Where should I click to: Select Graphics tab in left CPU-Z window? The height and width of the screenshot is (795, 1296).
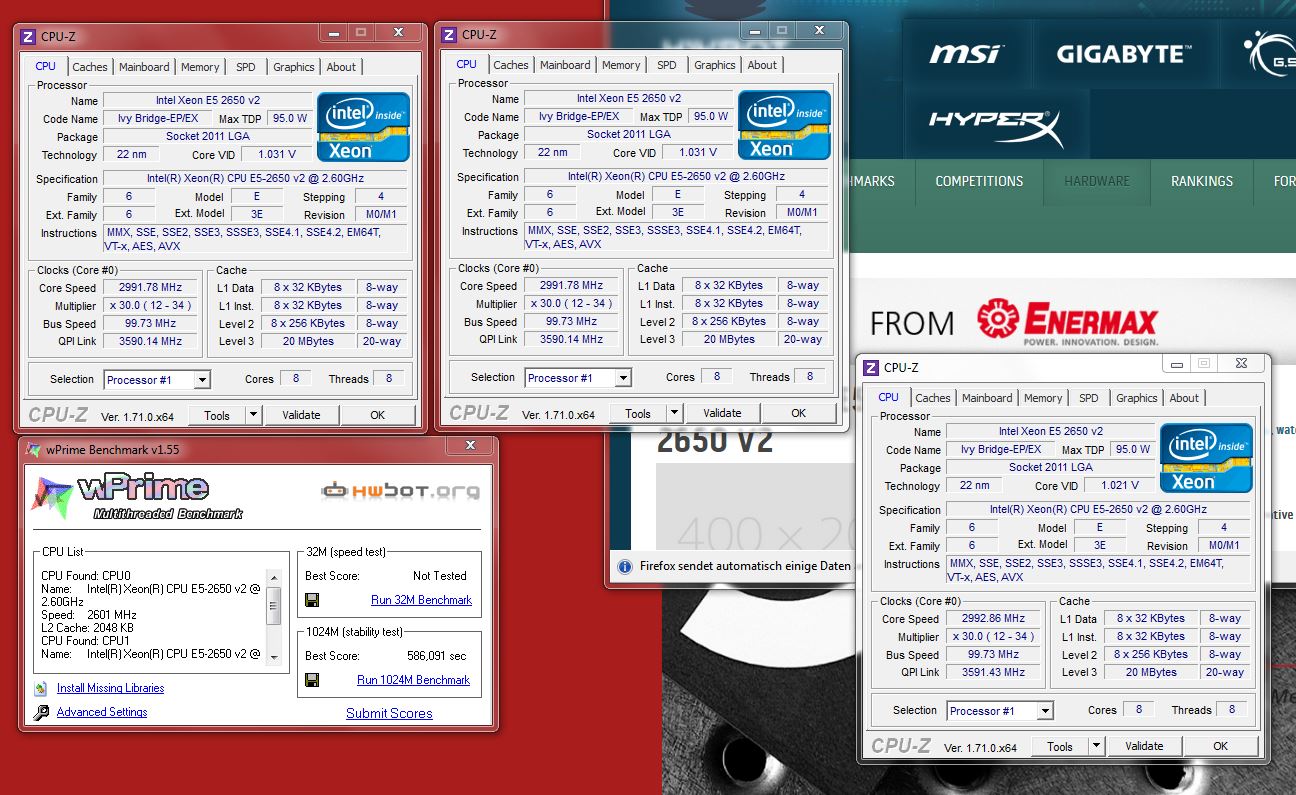point(294,67)
